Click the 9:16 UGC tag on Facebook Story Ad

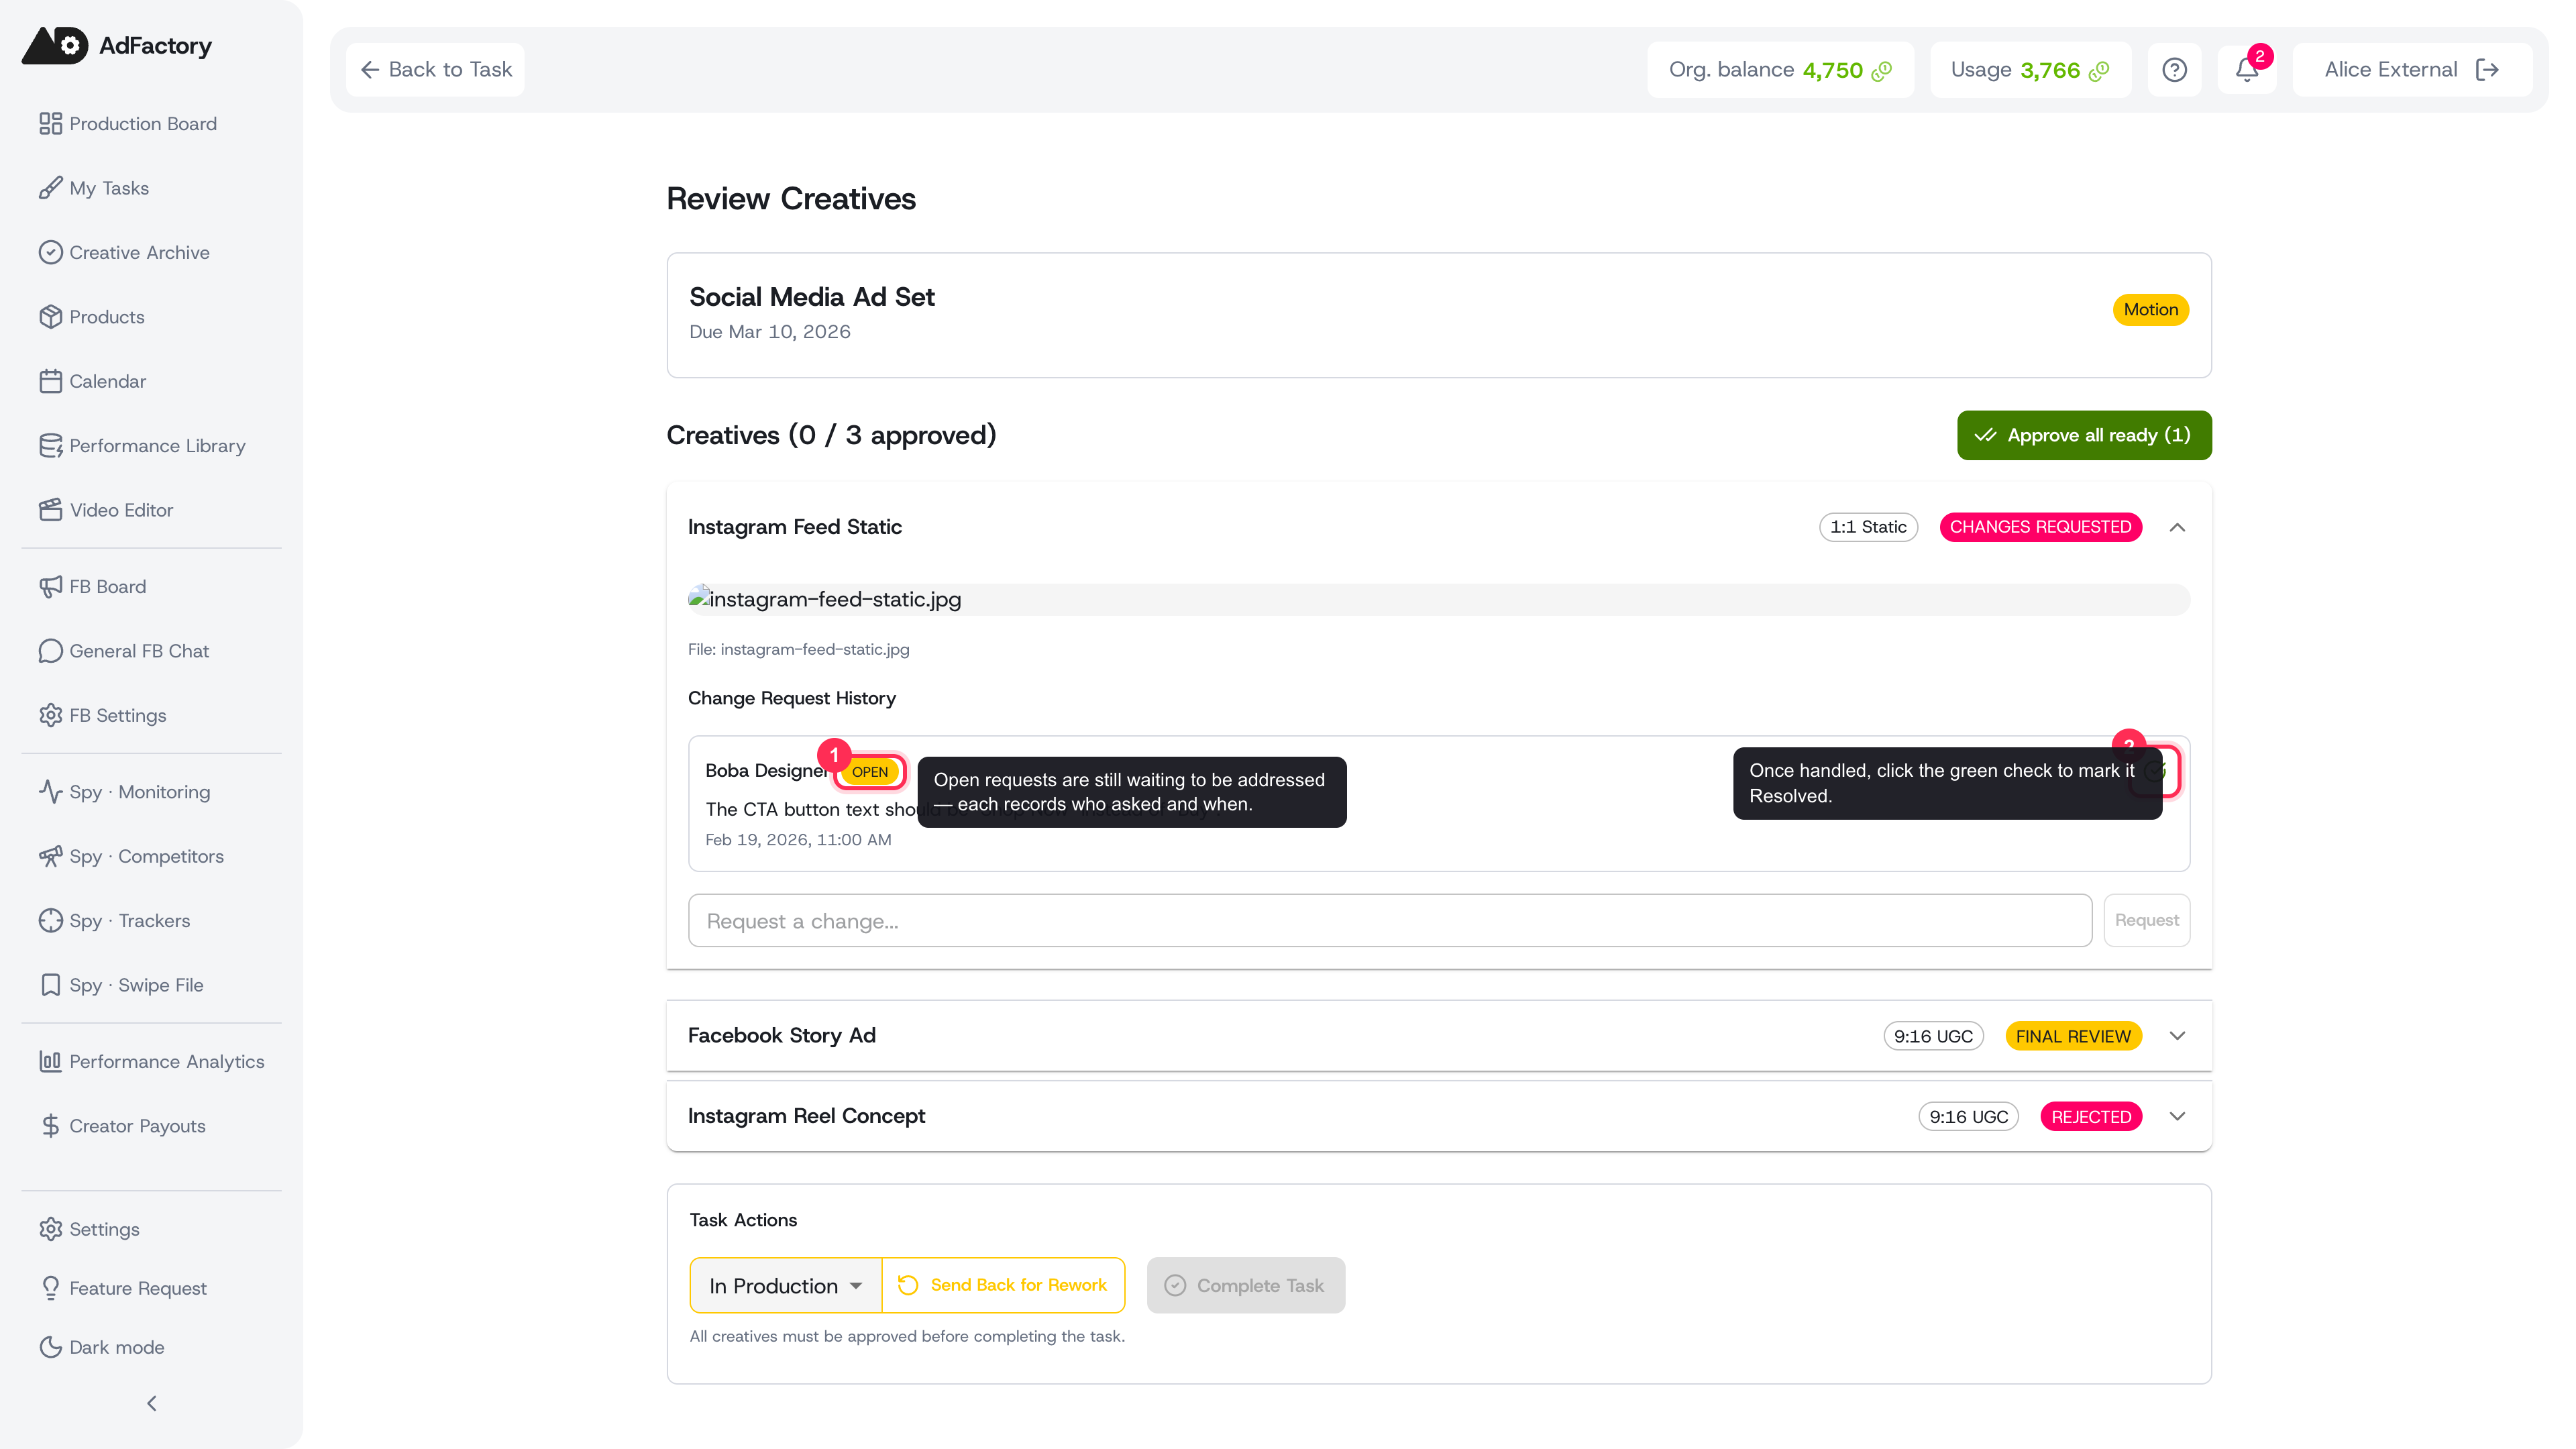tap(1933, 1037)
